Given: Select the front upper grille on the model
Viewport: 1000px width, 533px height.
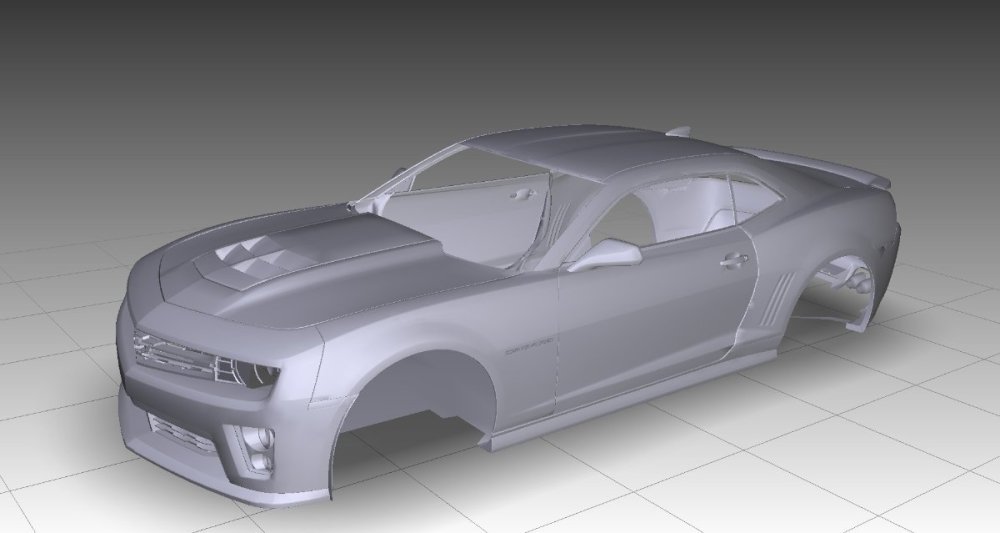Looking at the screenshot, I should [175, 355].
